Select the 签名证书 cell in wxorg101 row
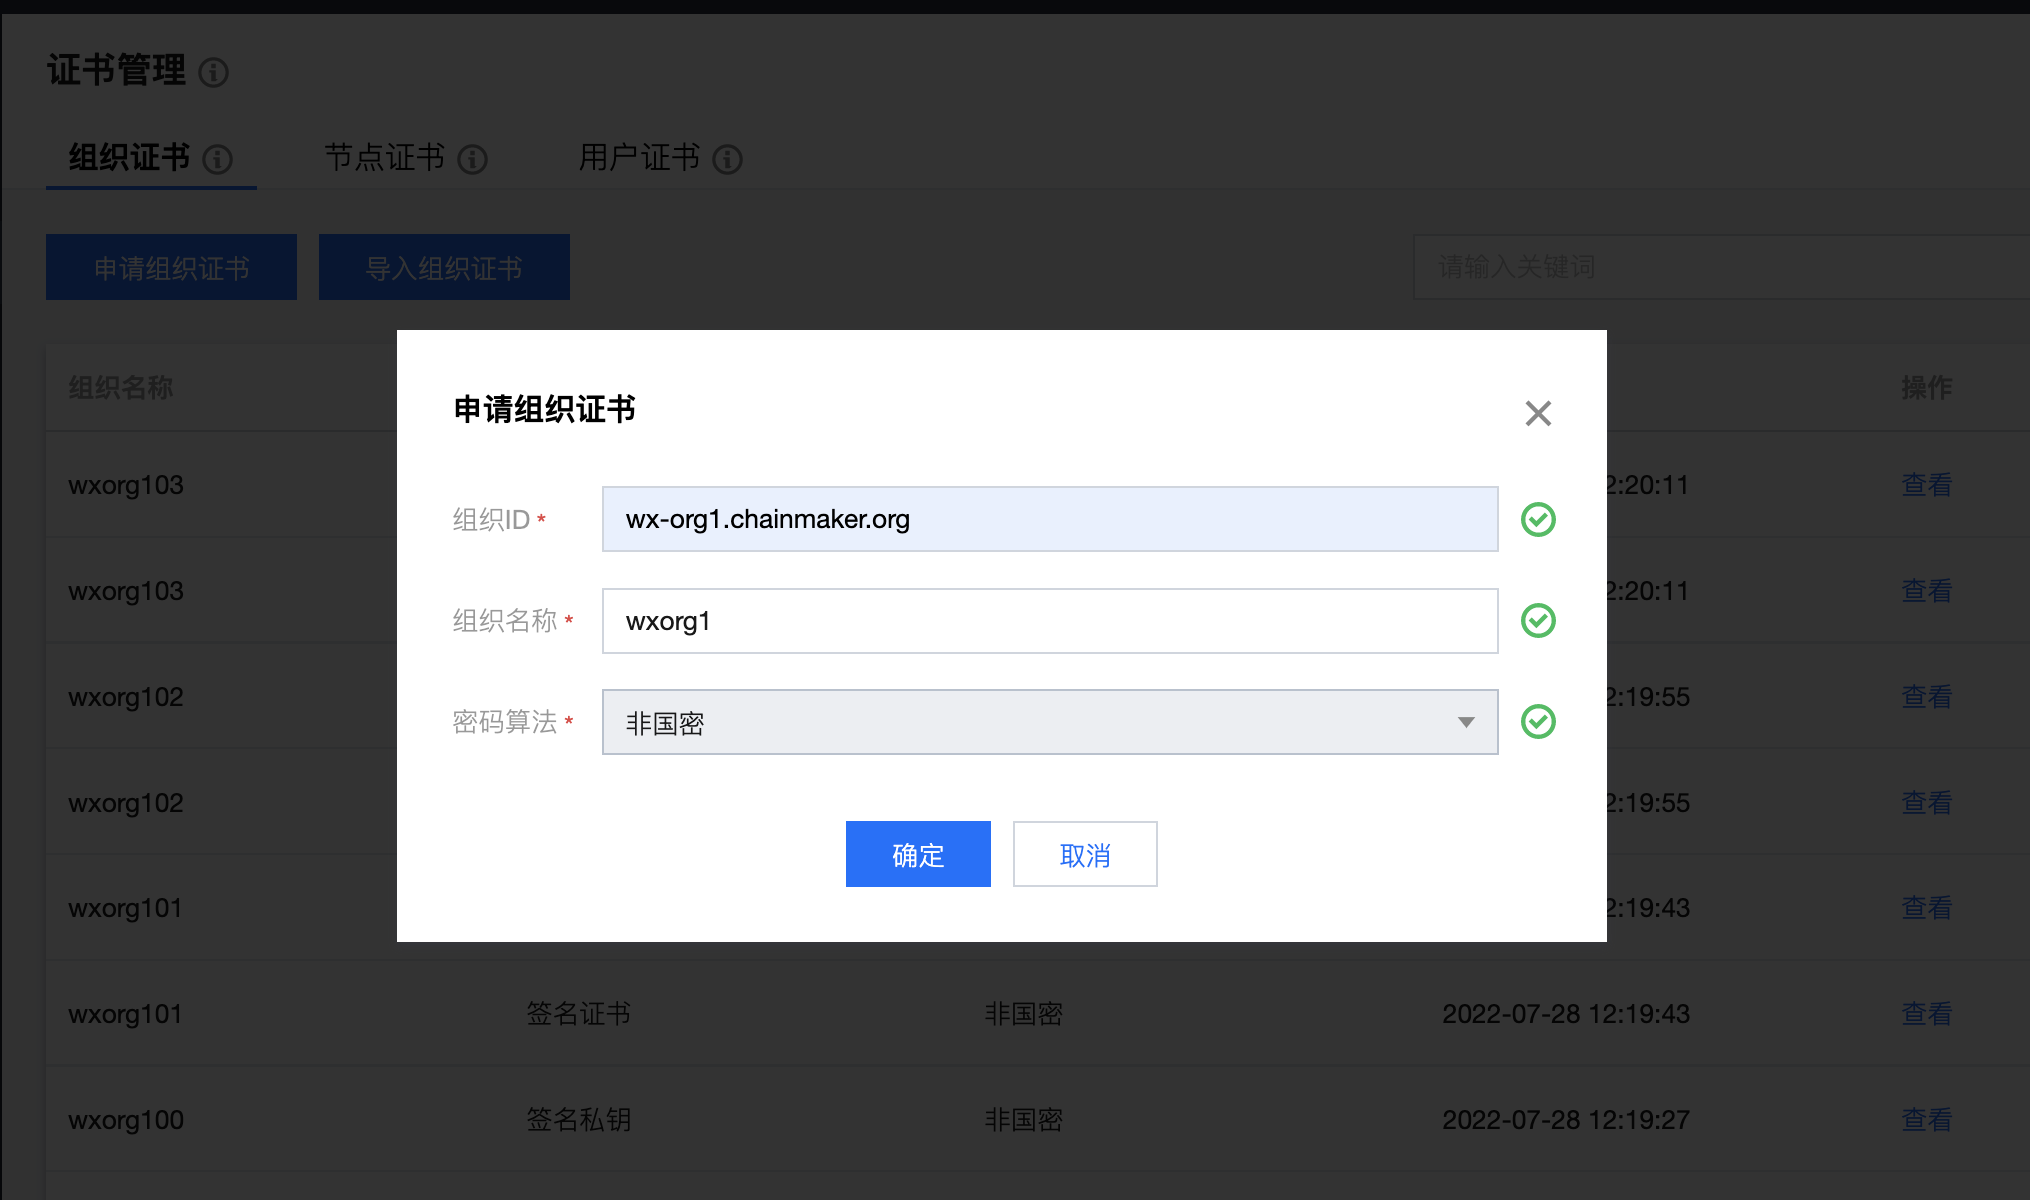Screen dimensions: 2030x1200 pos(578,1014)
